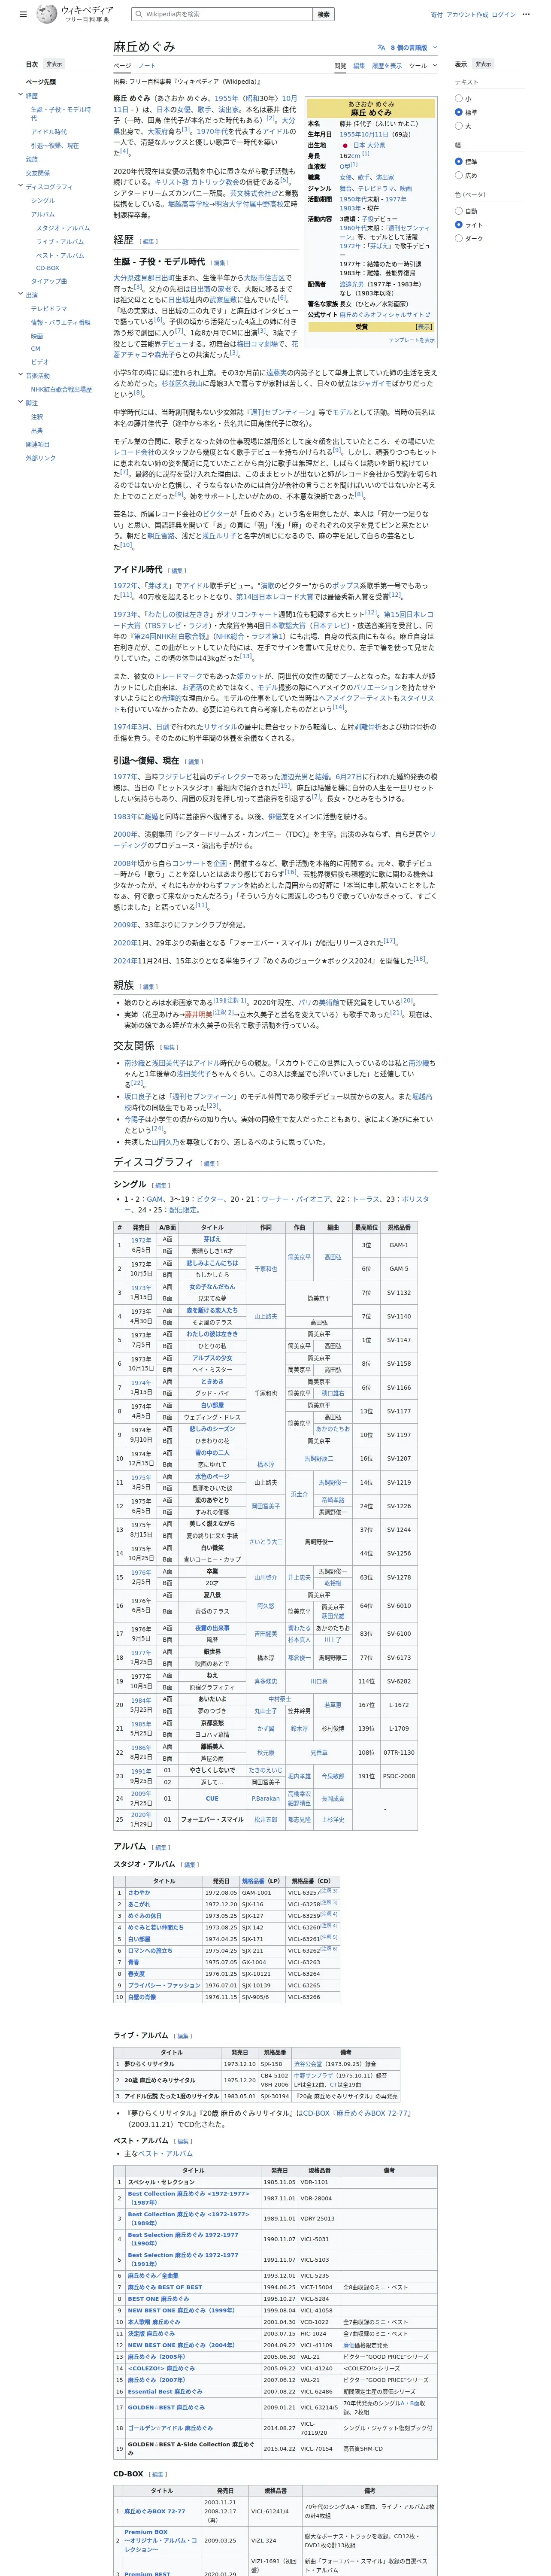The image size is (551, 2576).
Task: Select light (ライト) color mode
Action: tap(459, 225)
